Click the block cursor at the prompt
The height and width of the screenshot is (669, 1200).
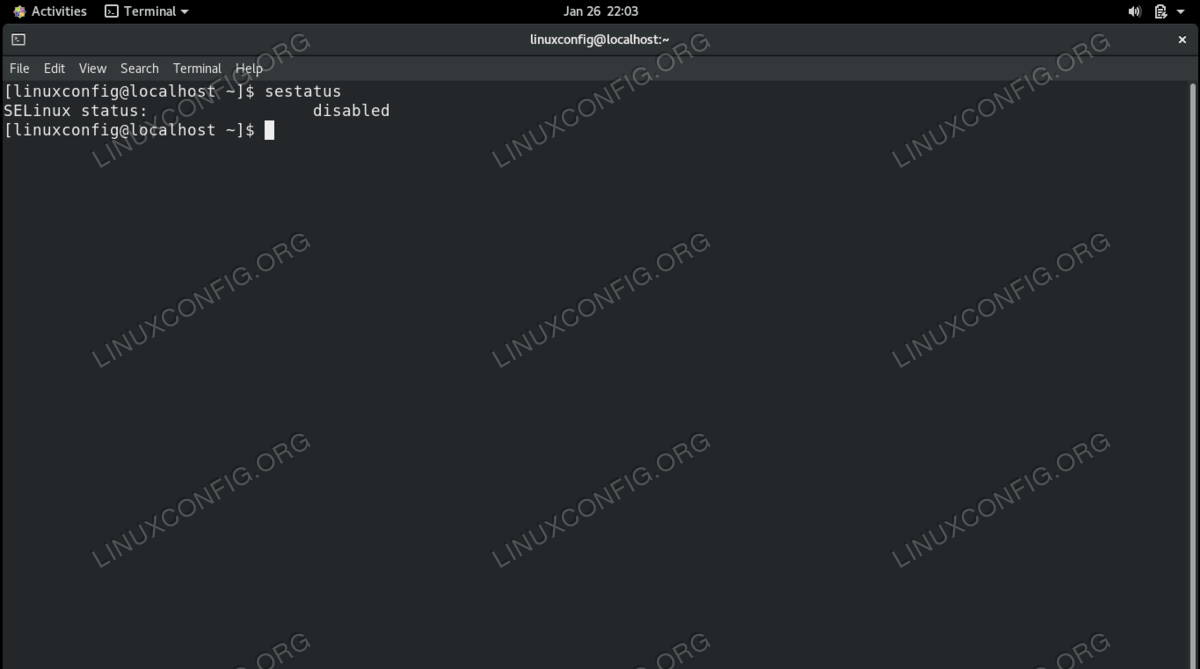(269, 130)
